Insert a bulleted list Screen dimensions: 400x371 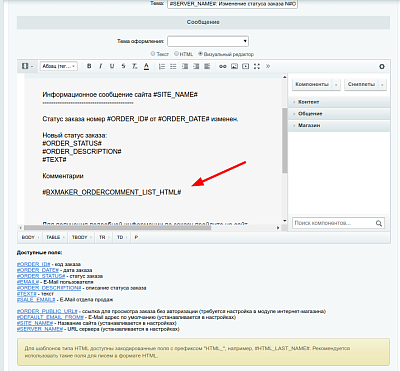[x=173, y=66]
